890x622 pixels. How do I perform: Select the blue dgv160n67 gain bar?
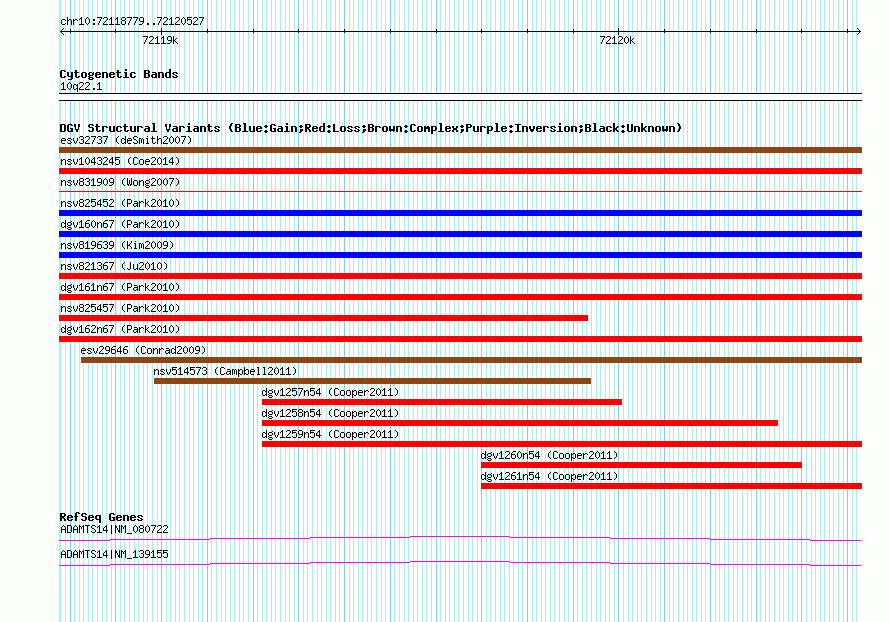[460, 234]
